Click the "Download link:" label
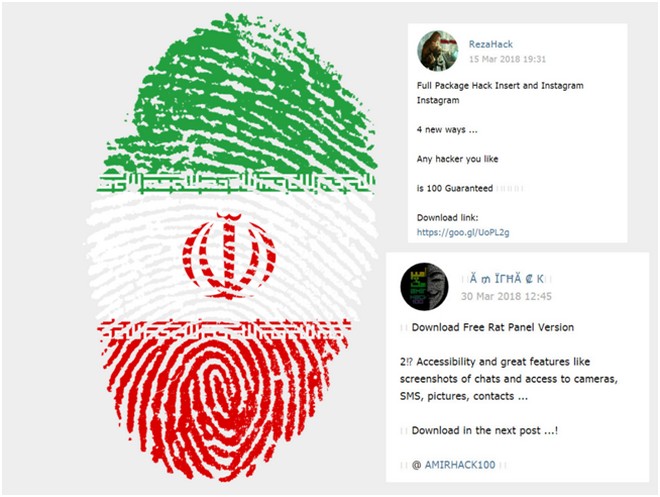 coord(447,218)
